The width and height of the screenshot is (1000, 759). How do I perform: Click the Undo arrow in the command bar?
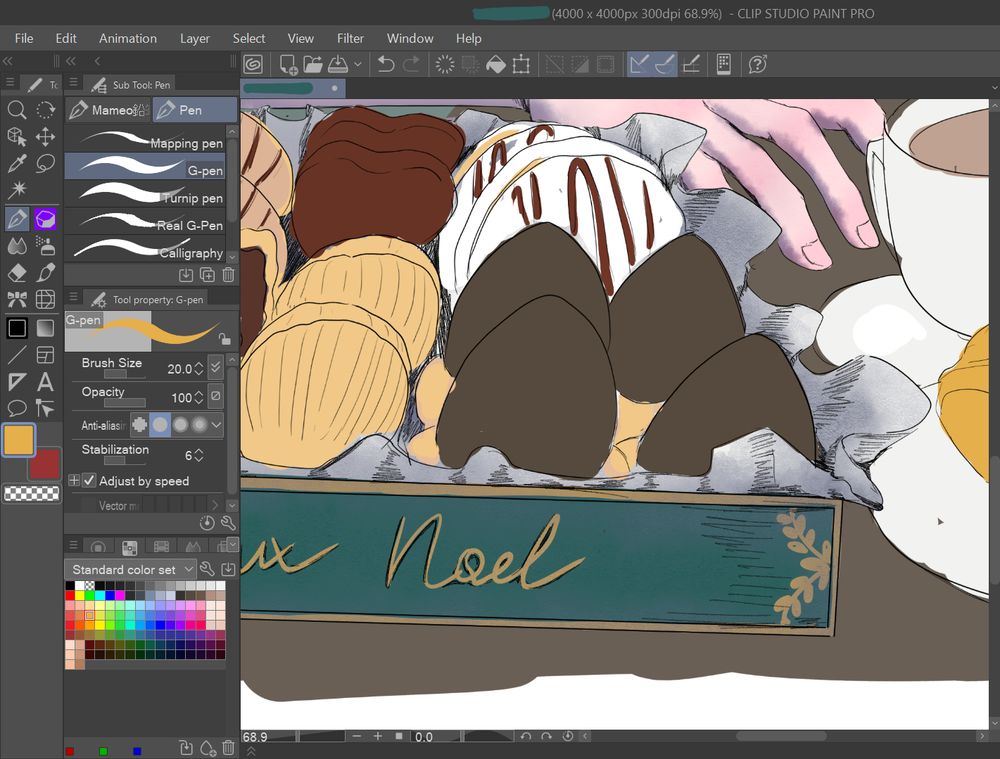(x=386, y=65)
